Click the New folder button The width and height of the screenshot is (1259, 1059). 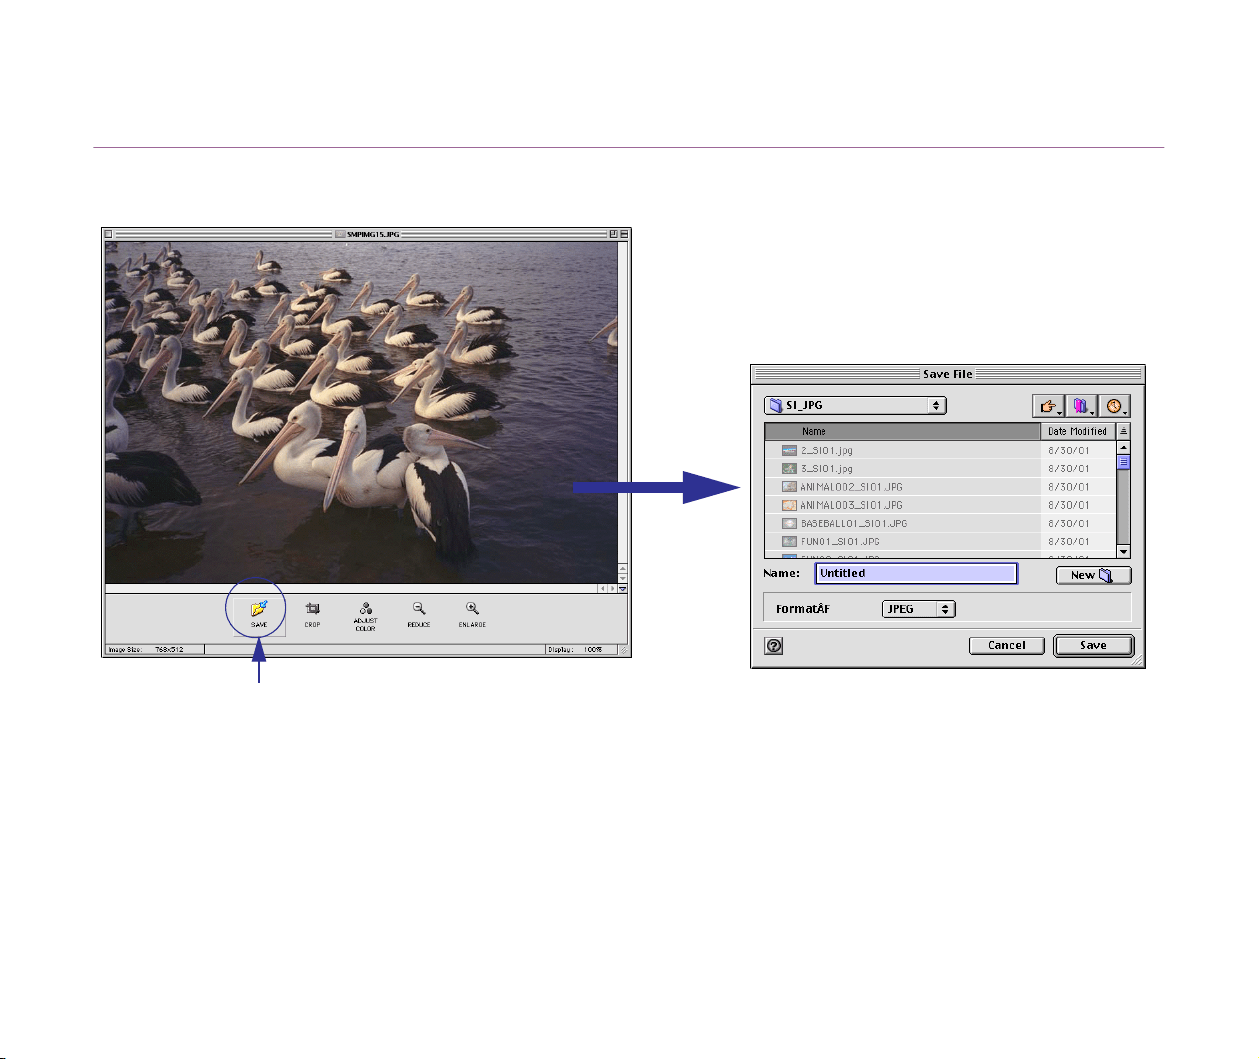click(x=1094, y=575)
